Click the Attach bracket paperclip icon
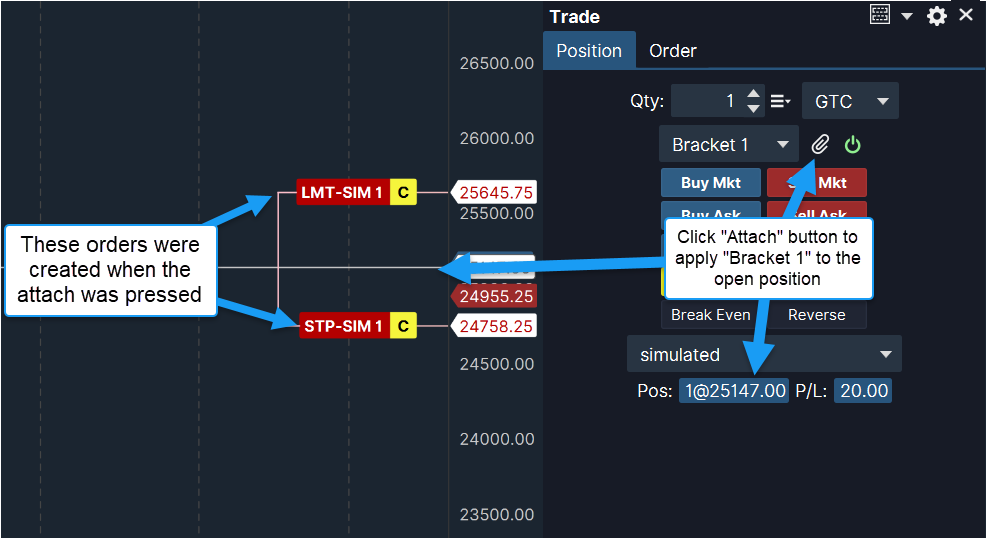 click(821, 145)
